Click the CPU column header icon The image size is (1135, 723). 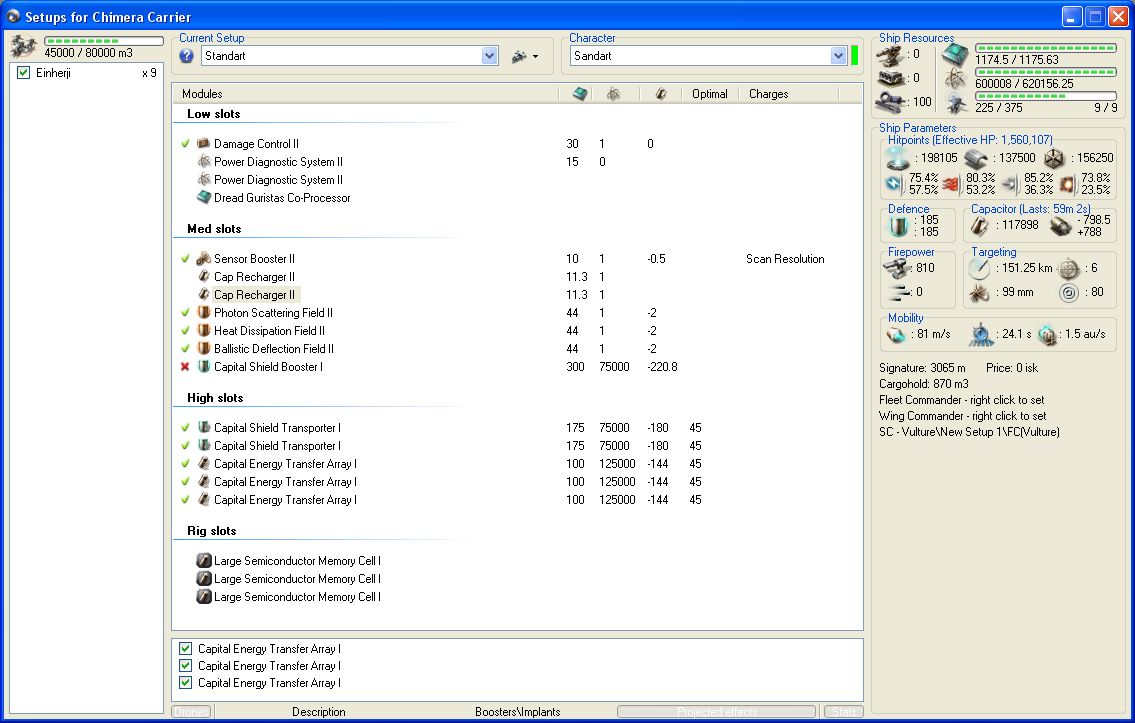point(580,94)
